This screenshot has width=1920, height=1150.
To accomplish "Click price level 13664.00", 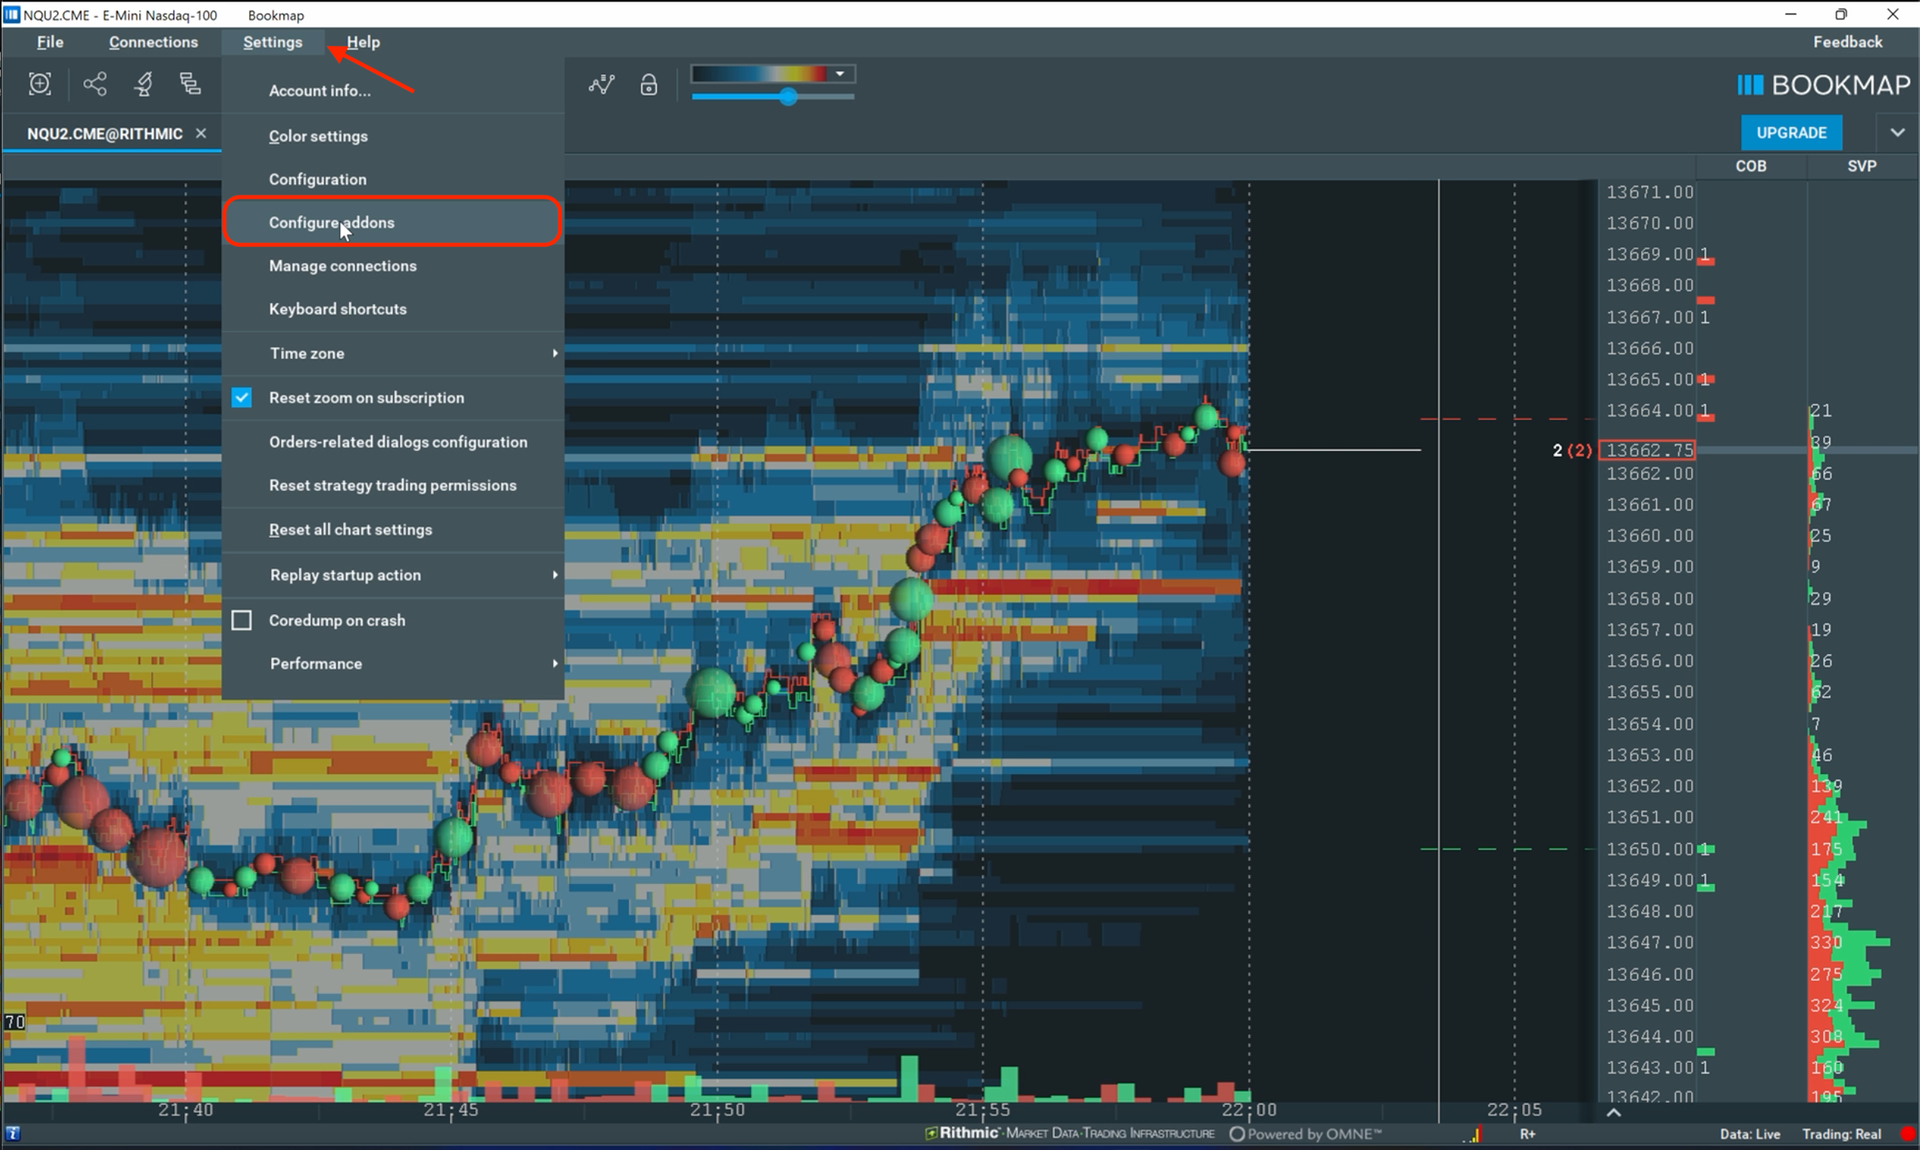I will click(x=1649, y=411).
